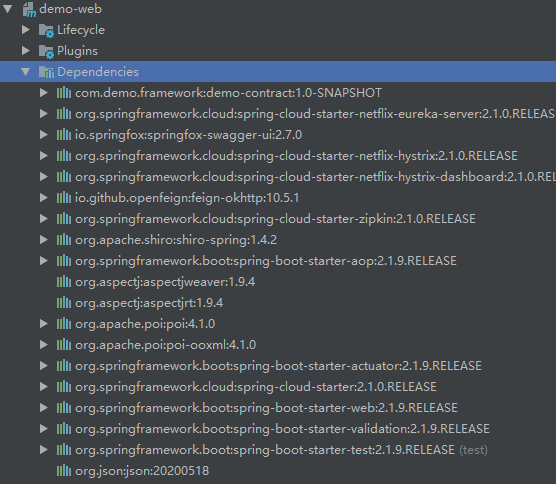
Task: Click library icon beside shiro-spring:1.4.2
Action: 64,240
